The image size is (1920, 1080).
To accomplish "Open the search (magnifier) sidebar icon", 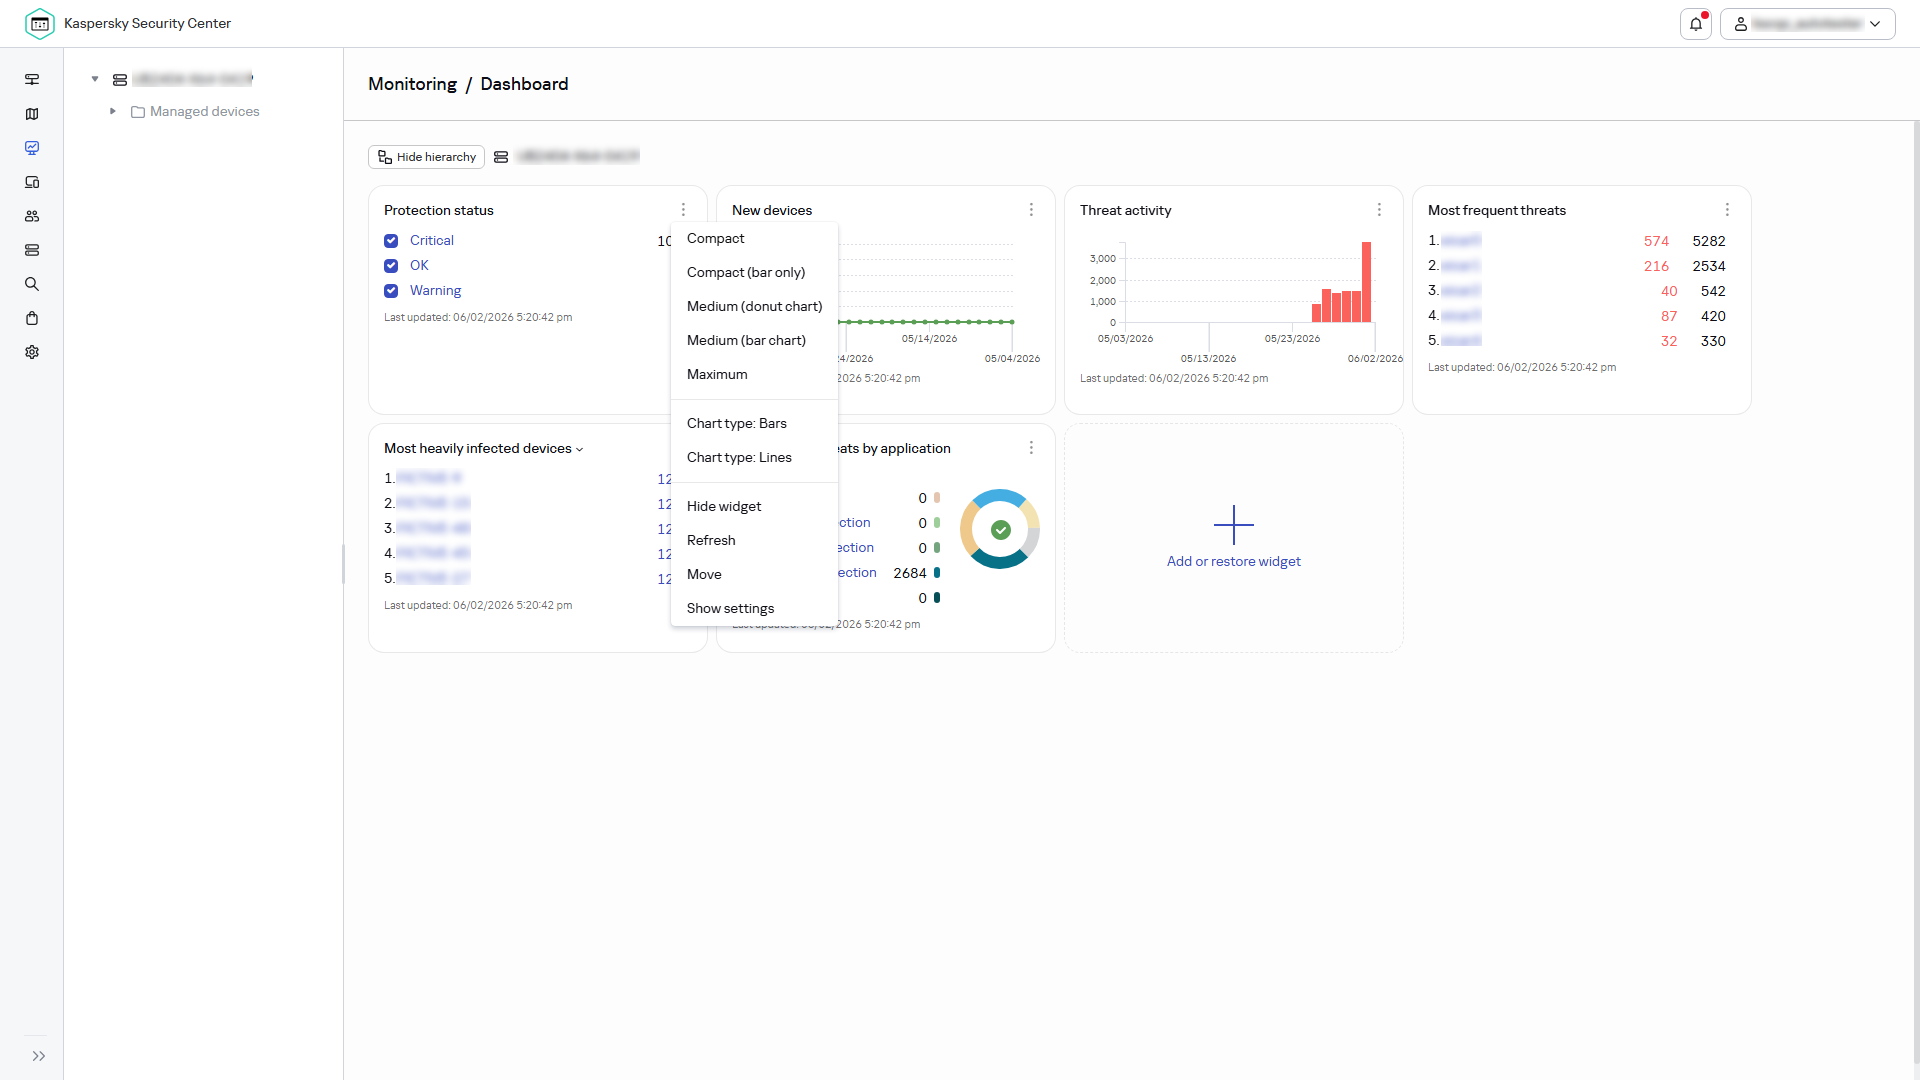I will (x=32, y=284).
